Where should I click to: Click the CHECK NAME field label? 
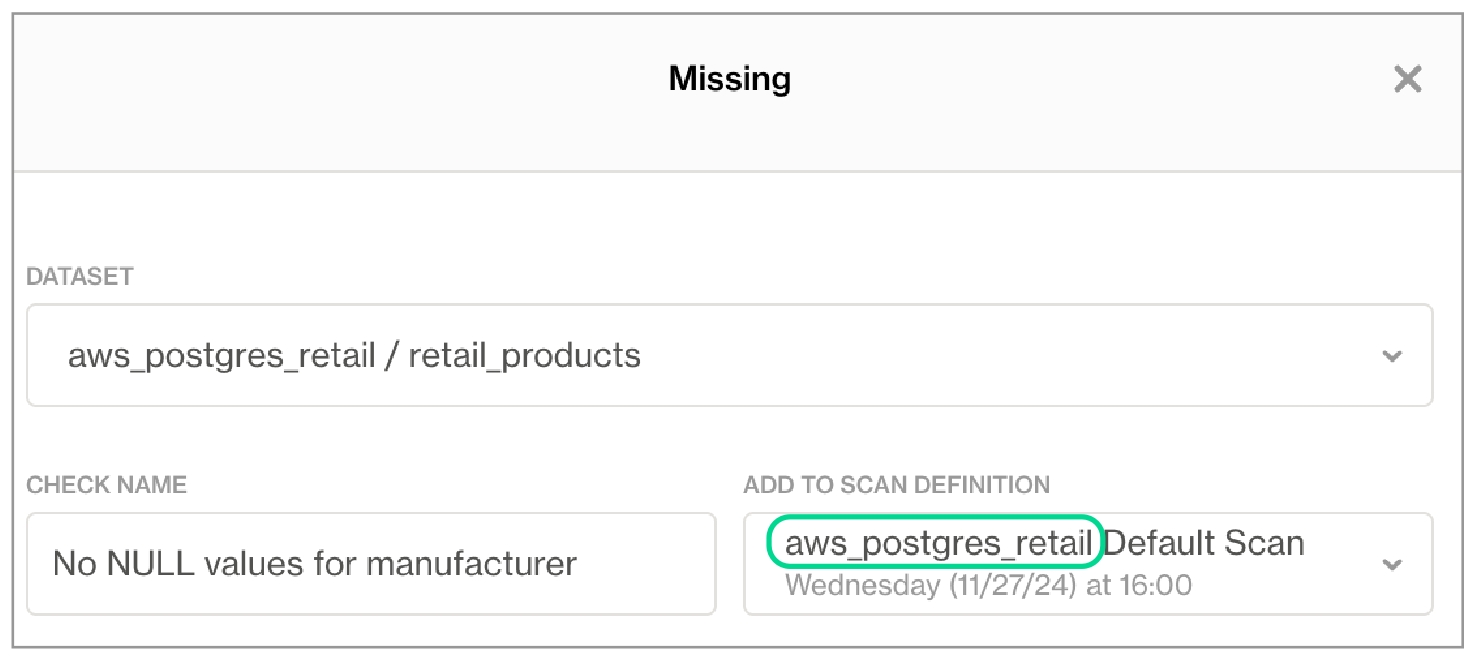(x=106, y=485)
